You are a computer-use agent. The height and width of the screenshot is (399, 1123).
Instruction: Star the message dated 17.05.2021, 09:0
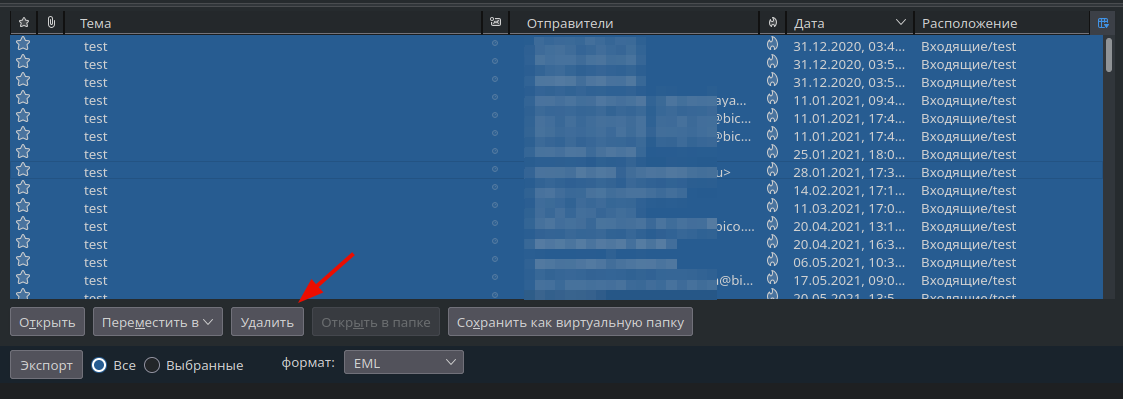[23, 277]
